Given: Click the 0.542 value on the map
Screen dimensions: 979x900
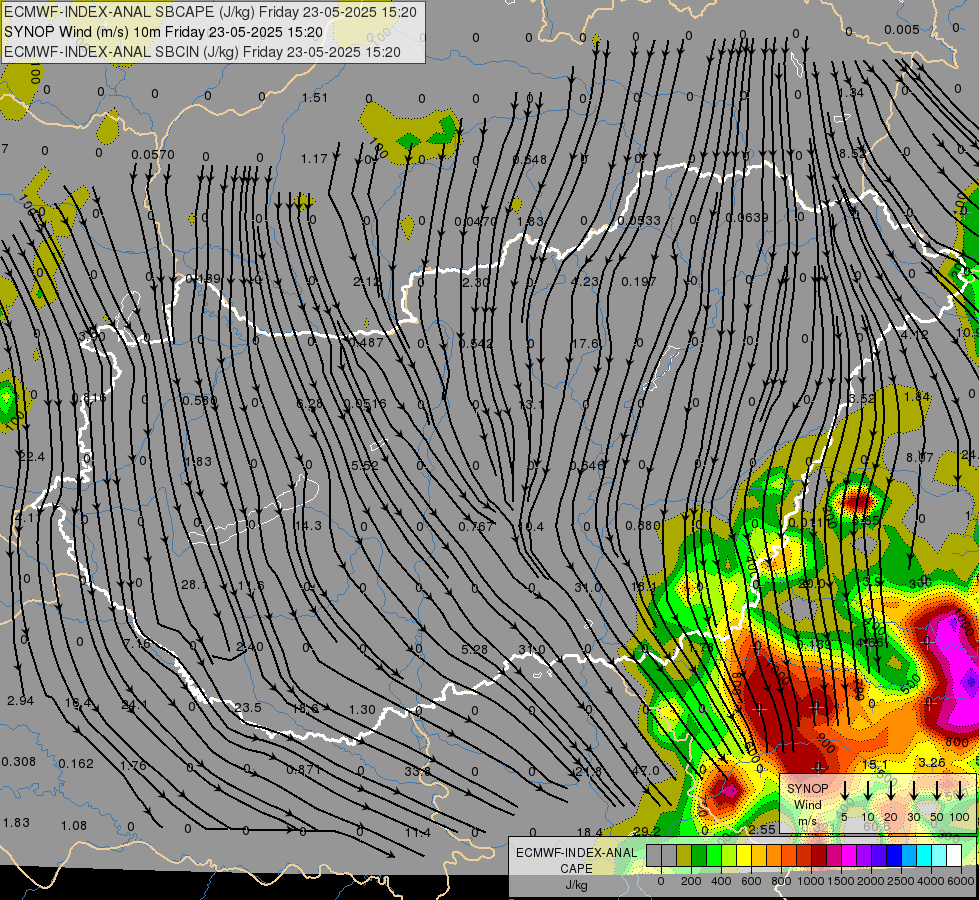Looking at the screenshot, I should coord(476,344).
